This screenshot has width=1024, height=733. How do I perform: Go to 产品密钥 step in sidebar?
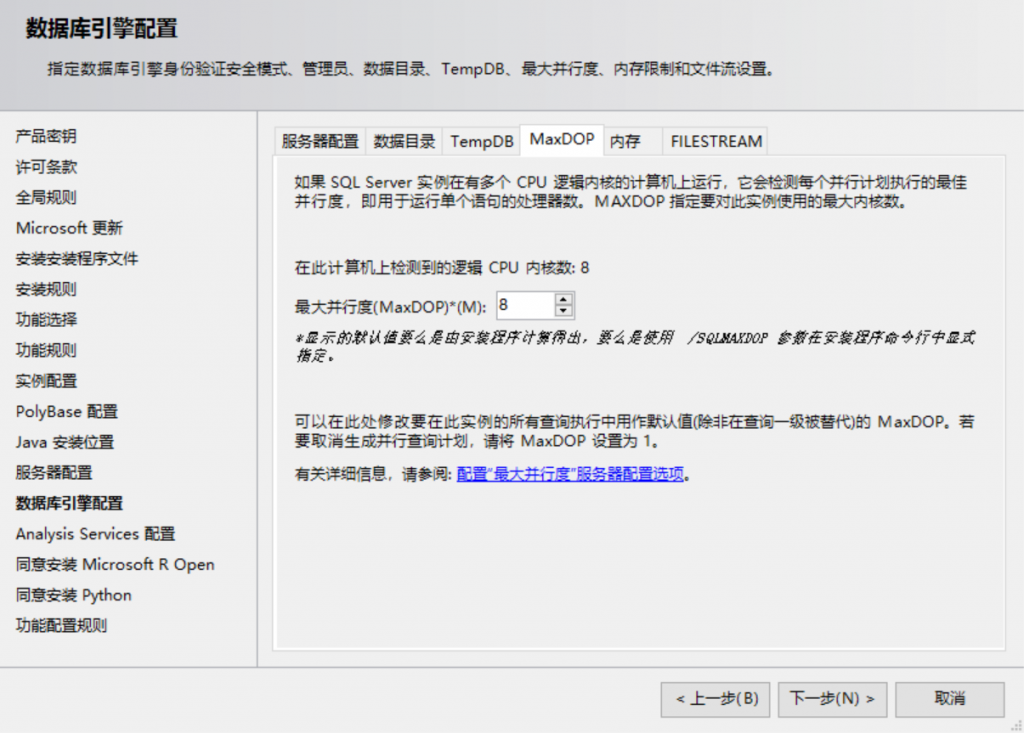(x=46, y=136)
